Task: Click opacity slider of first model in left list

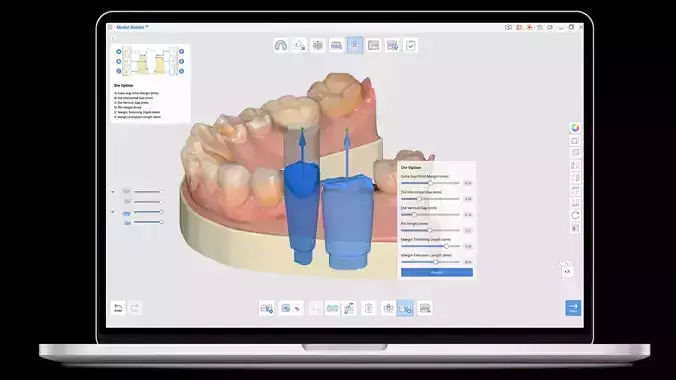Action: click(148, 191)
